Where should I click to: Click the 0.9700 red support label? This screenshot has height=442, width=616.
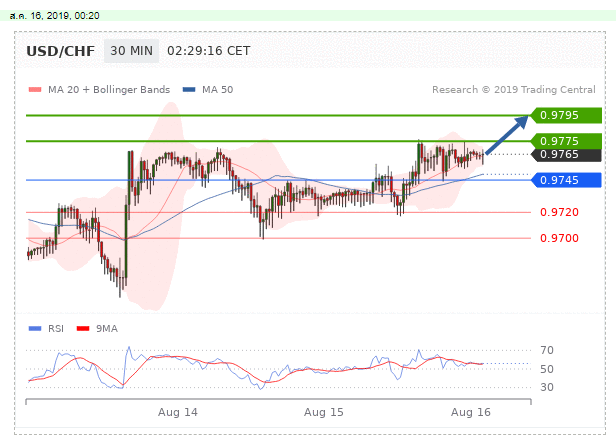point(559,238)
